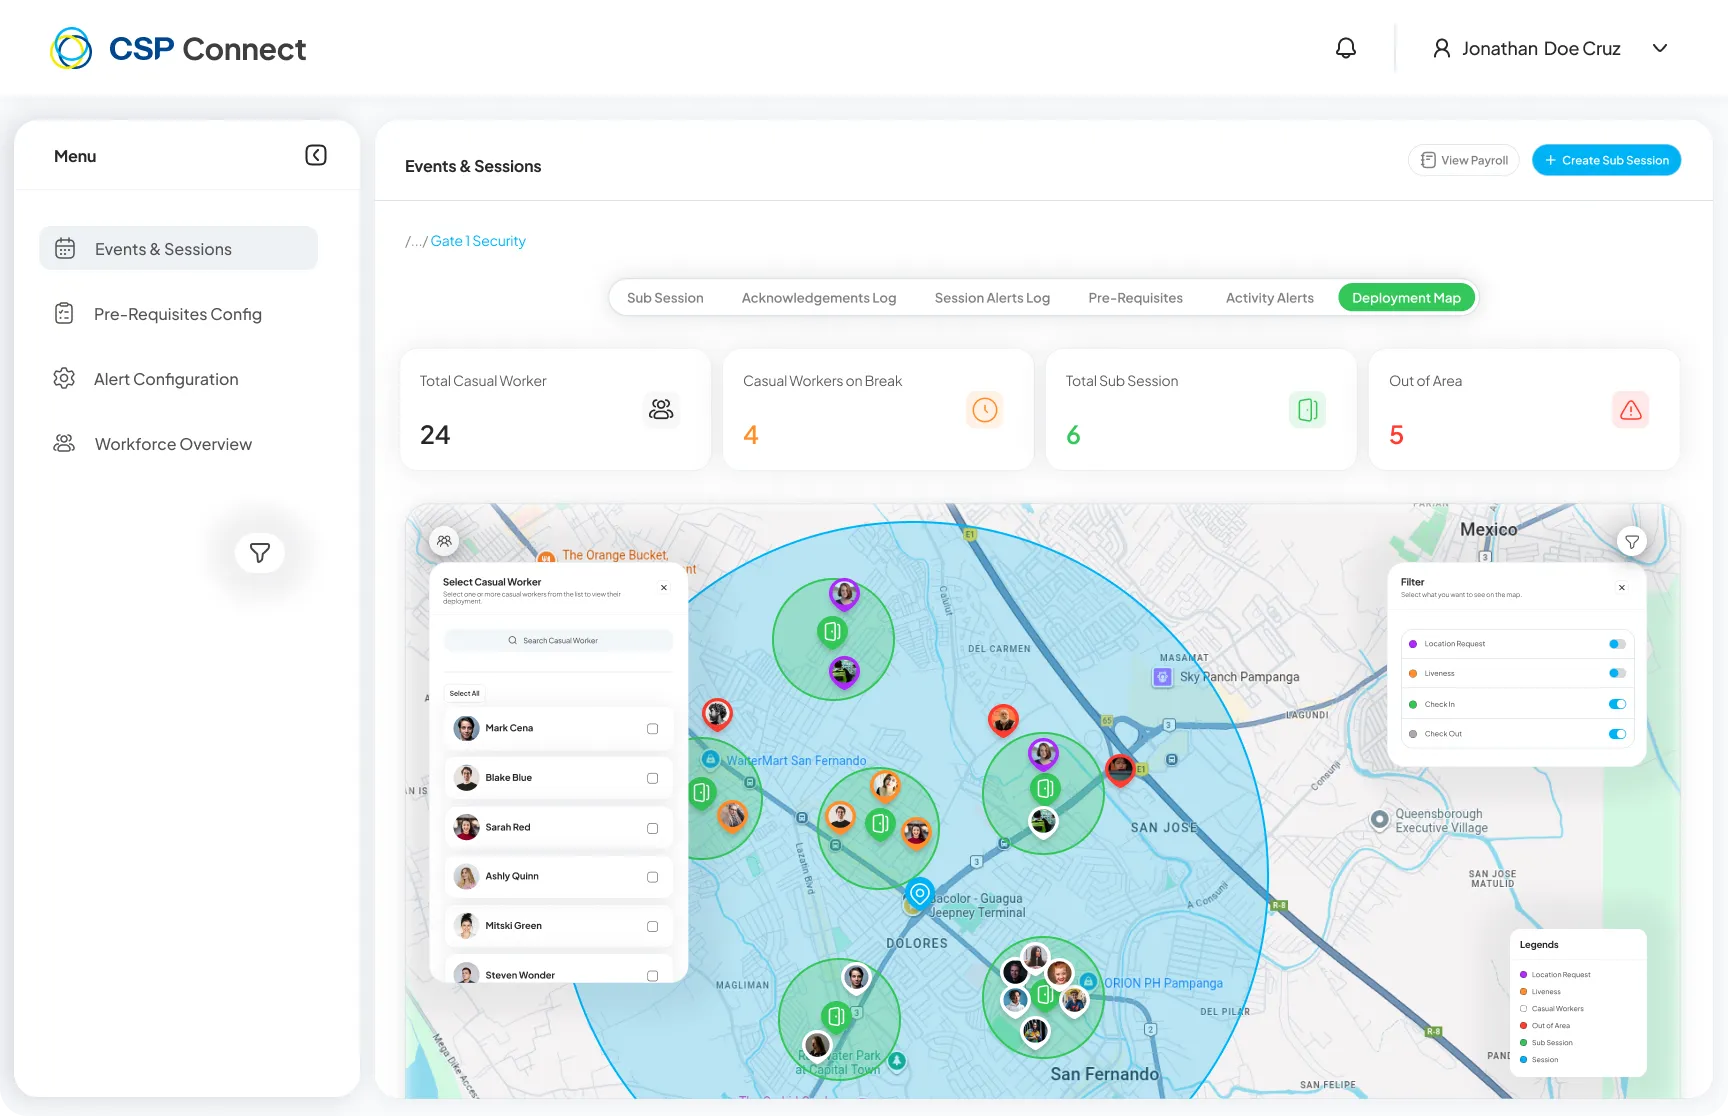Switch to the Session Alerts Log tab

[992, 298]
